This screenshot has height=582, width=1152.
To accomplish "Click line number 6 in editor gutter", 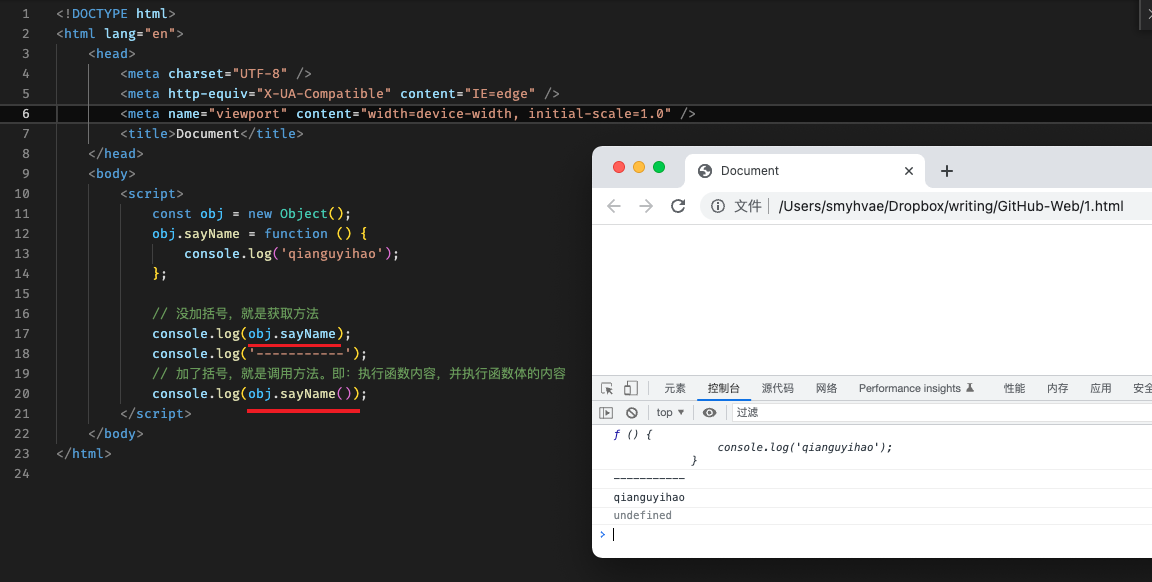I will tap(26, 113).
